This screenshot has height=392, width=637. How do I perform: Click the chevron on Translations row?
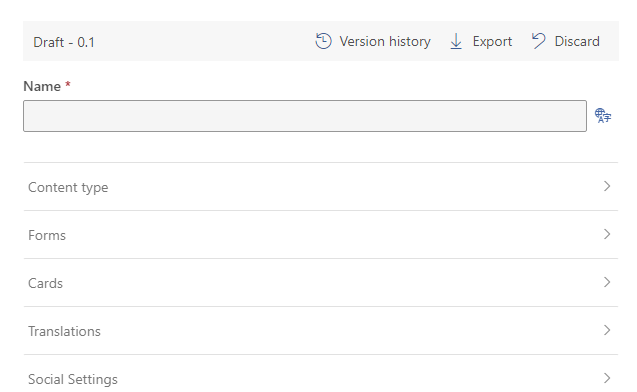click(x=607, y=330)
